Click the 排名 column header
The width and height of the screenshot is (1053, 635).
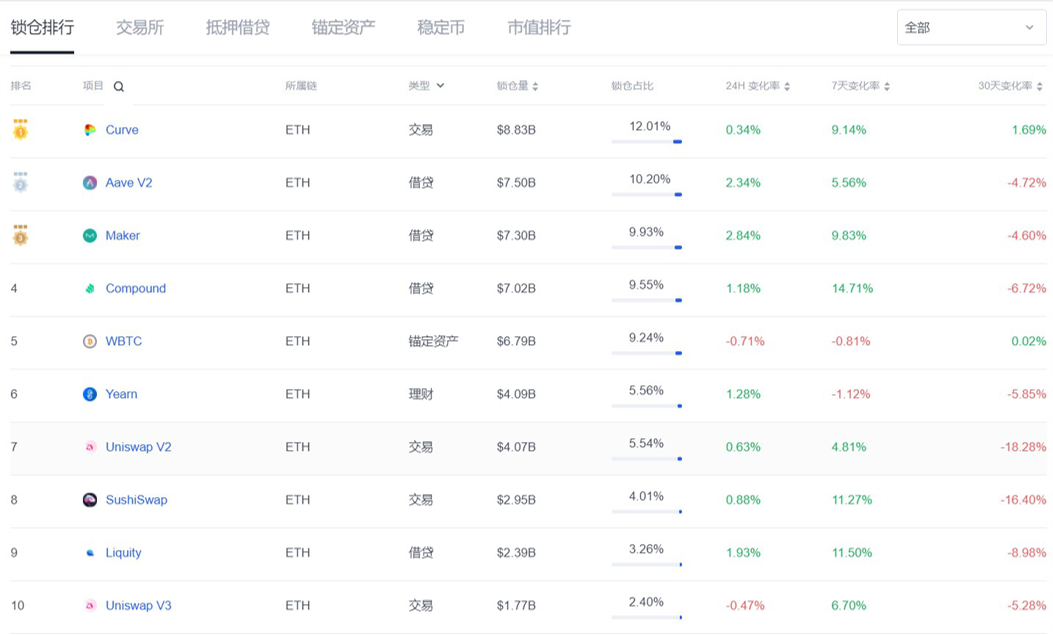[x=21, y=86]
